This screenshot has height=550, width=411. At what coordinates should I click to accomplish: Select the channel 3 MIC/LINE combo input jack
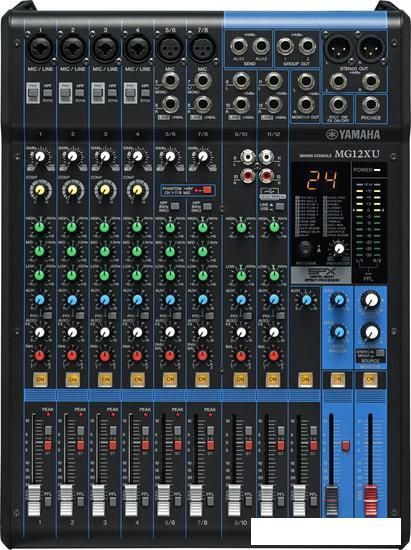(x=105, y=49)
